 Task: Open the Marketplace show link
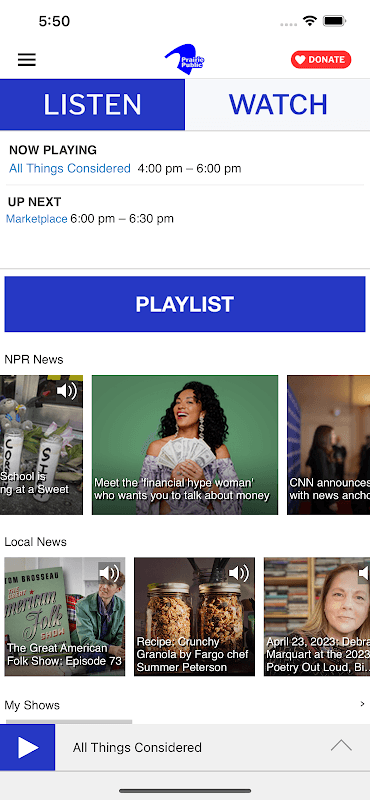click(x=37, y=219)
